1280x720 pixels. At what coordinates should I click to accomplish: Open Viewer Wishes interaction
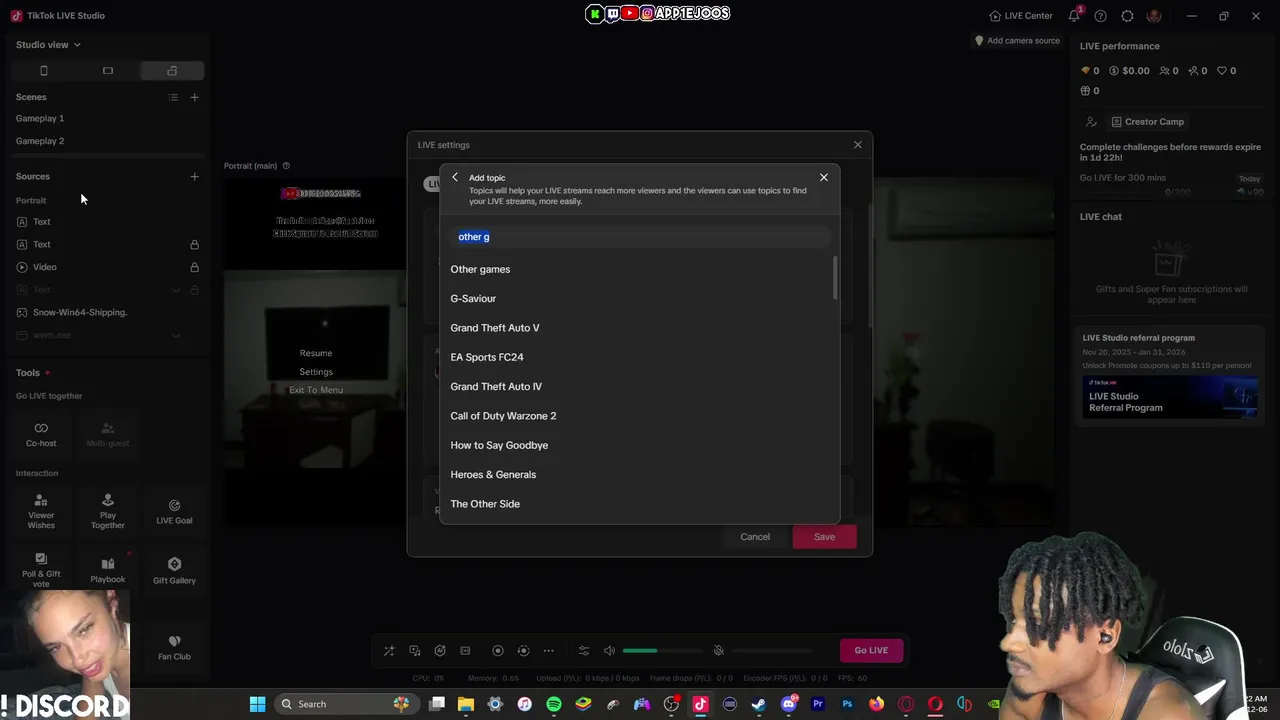pos(41,511)
